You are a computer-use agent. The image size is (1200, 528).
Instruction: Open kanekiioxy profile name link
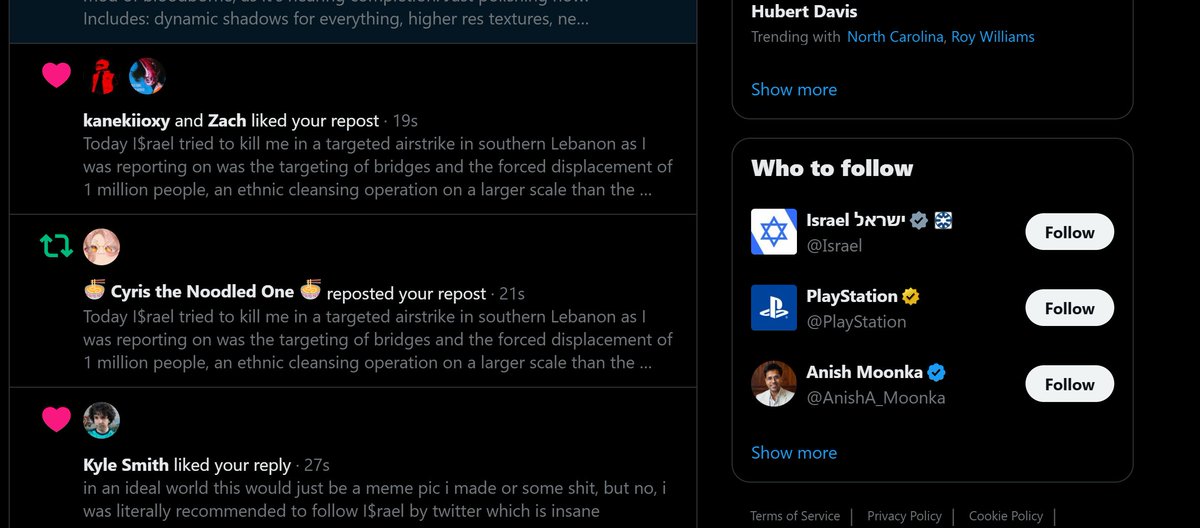point(126,120)
